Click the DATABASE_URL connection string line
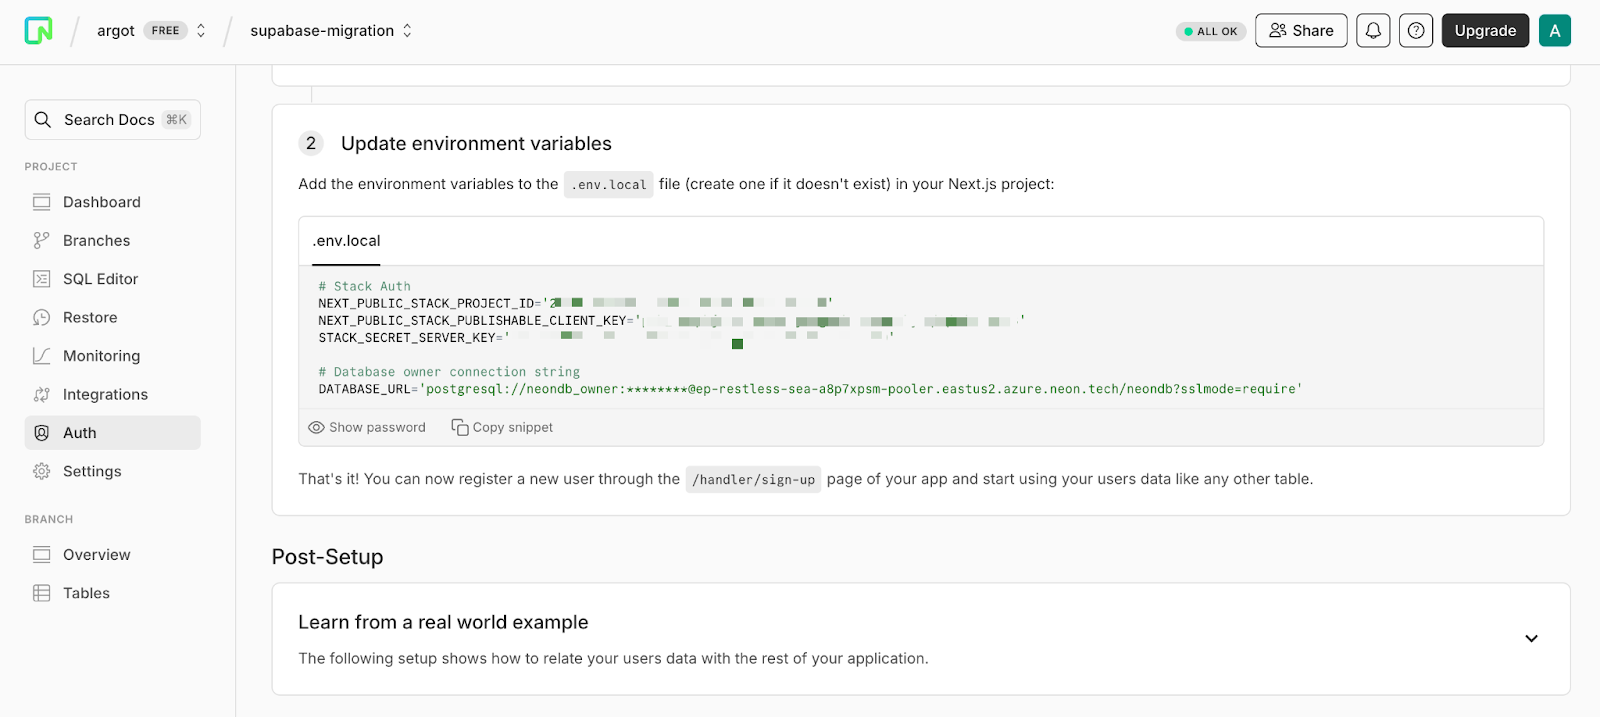The height and width of the screenshot is (717, 1600). [810, 389]
